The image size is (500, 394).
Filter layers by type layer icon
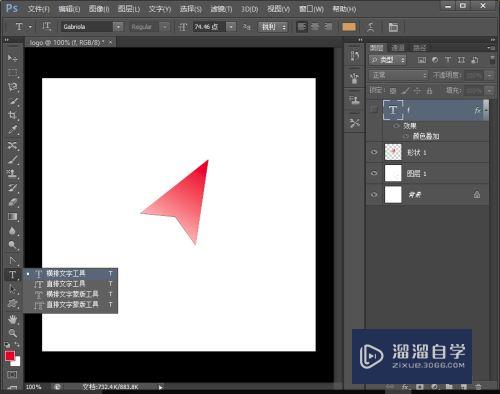pos(448,60)
